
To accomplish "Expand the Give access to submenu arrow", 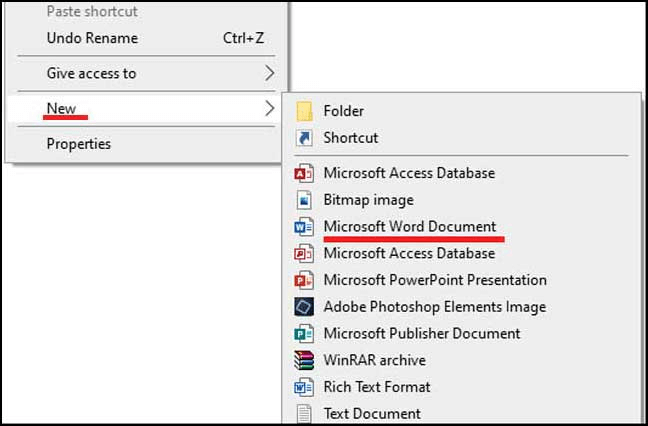I will click(x=269, y=73).
